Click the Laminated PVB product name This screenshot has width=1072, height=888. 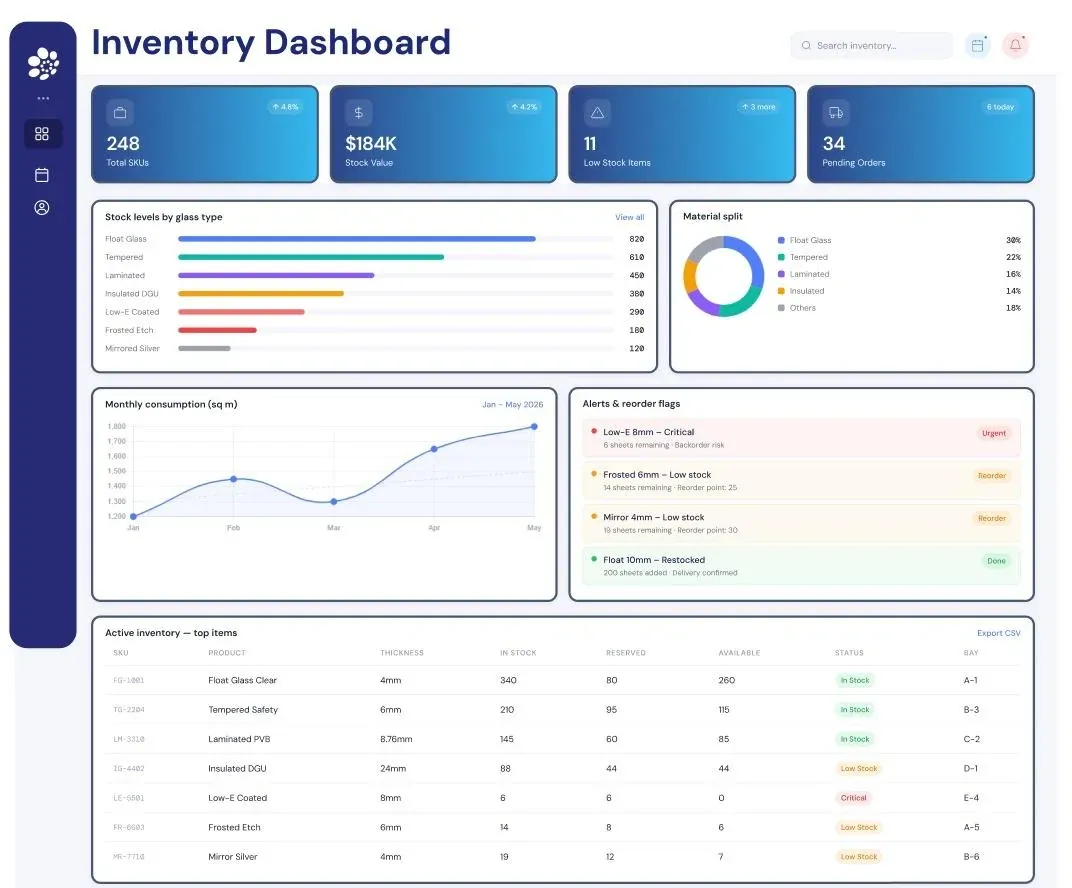(x=239, y=739)
